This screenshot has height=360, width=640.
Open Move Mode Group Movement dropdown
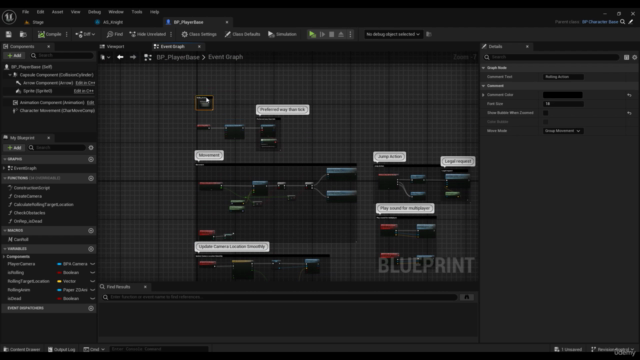(562, 131)
